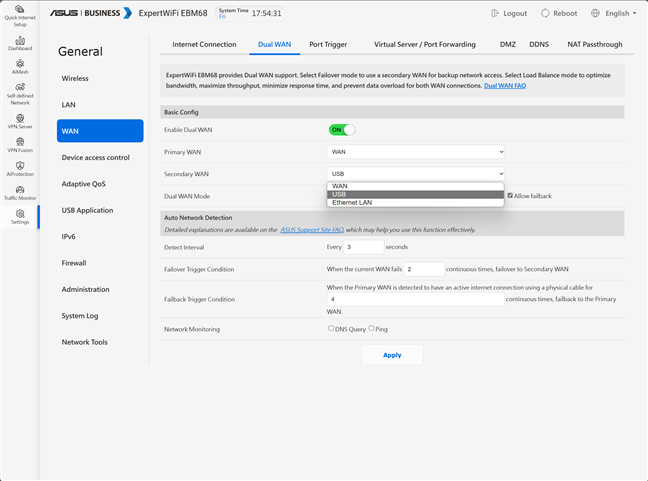
Task: Open AiMesh sidebar icon
Action: click(20, 67)
